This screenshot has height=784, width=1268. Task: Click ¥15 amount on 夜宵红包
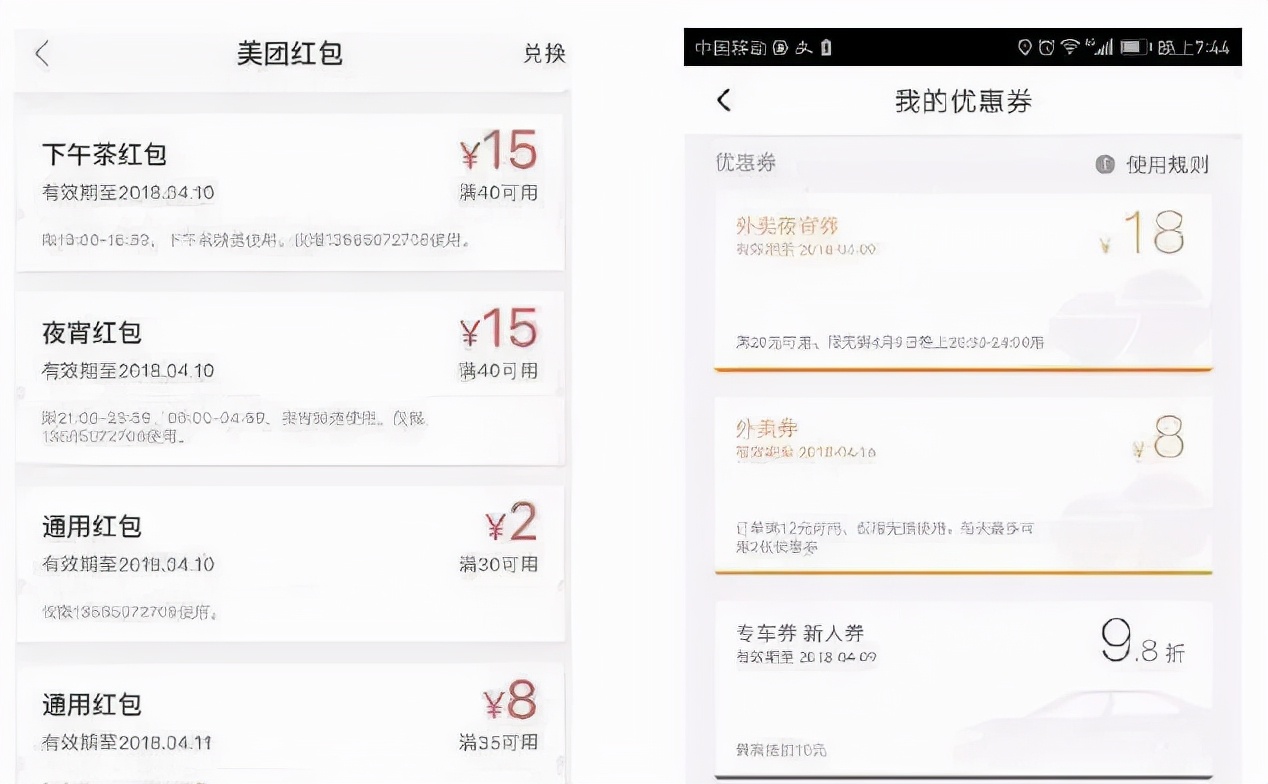point(498,328)
